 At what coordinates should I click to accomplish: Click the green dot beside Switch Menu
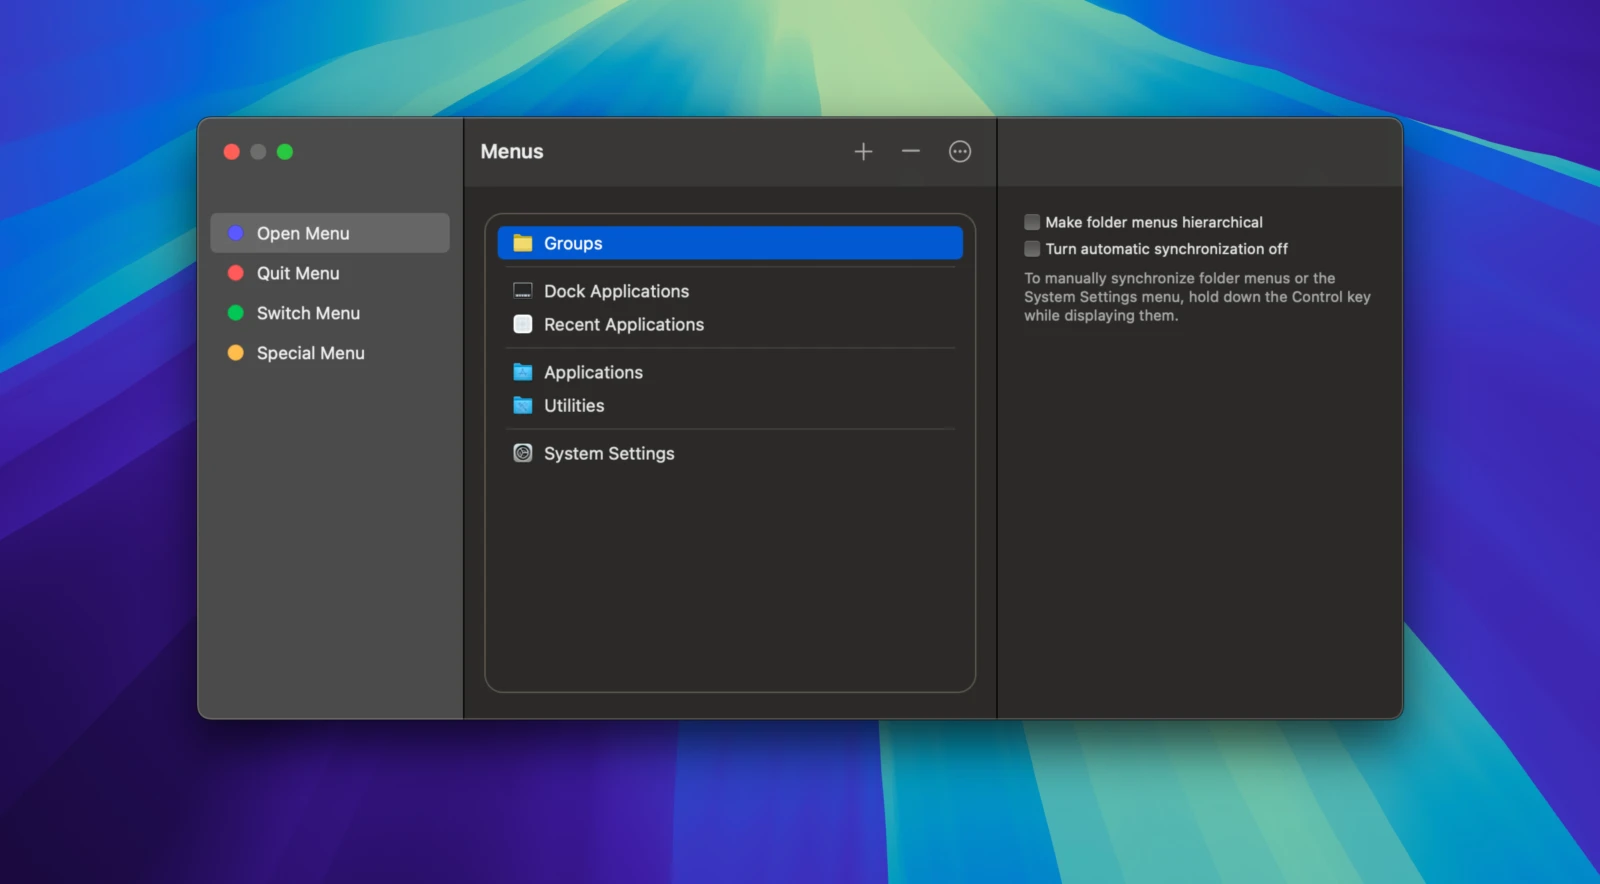[x=236, y=313]
